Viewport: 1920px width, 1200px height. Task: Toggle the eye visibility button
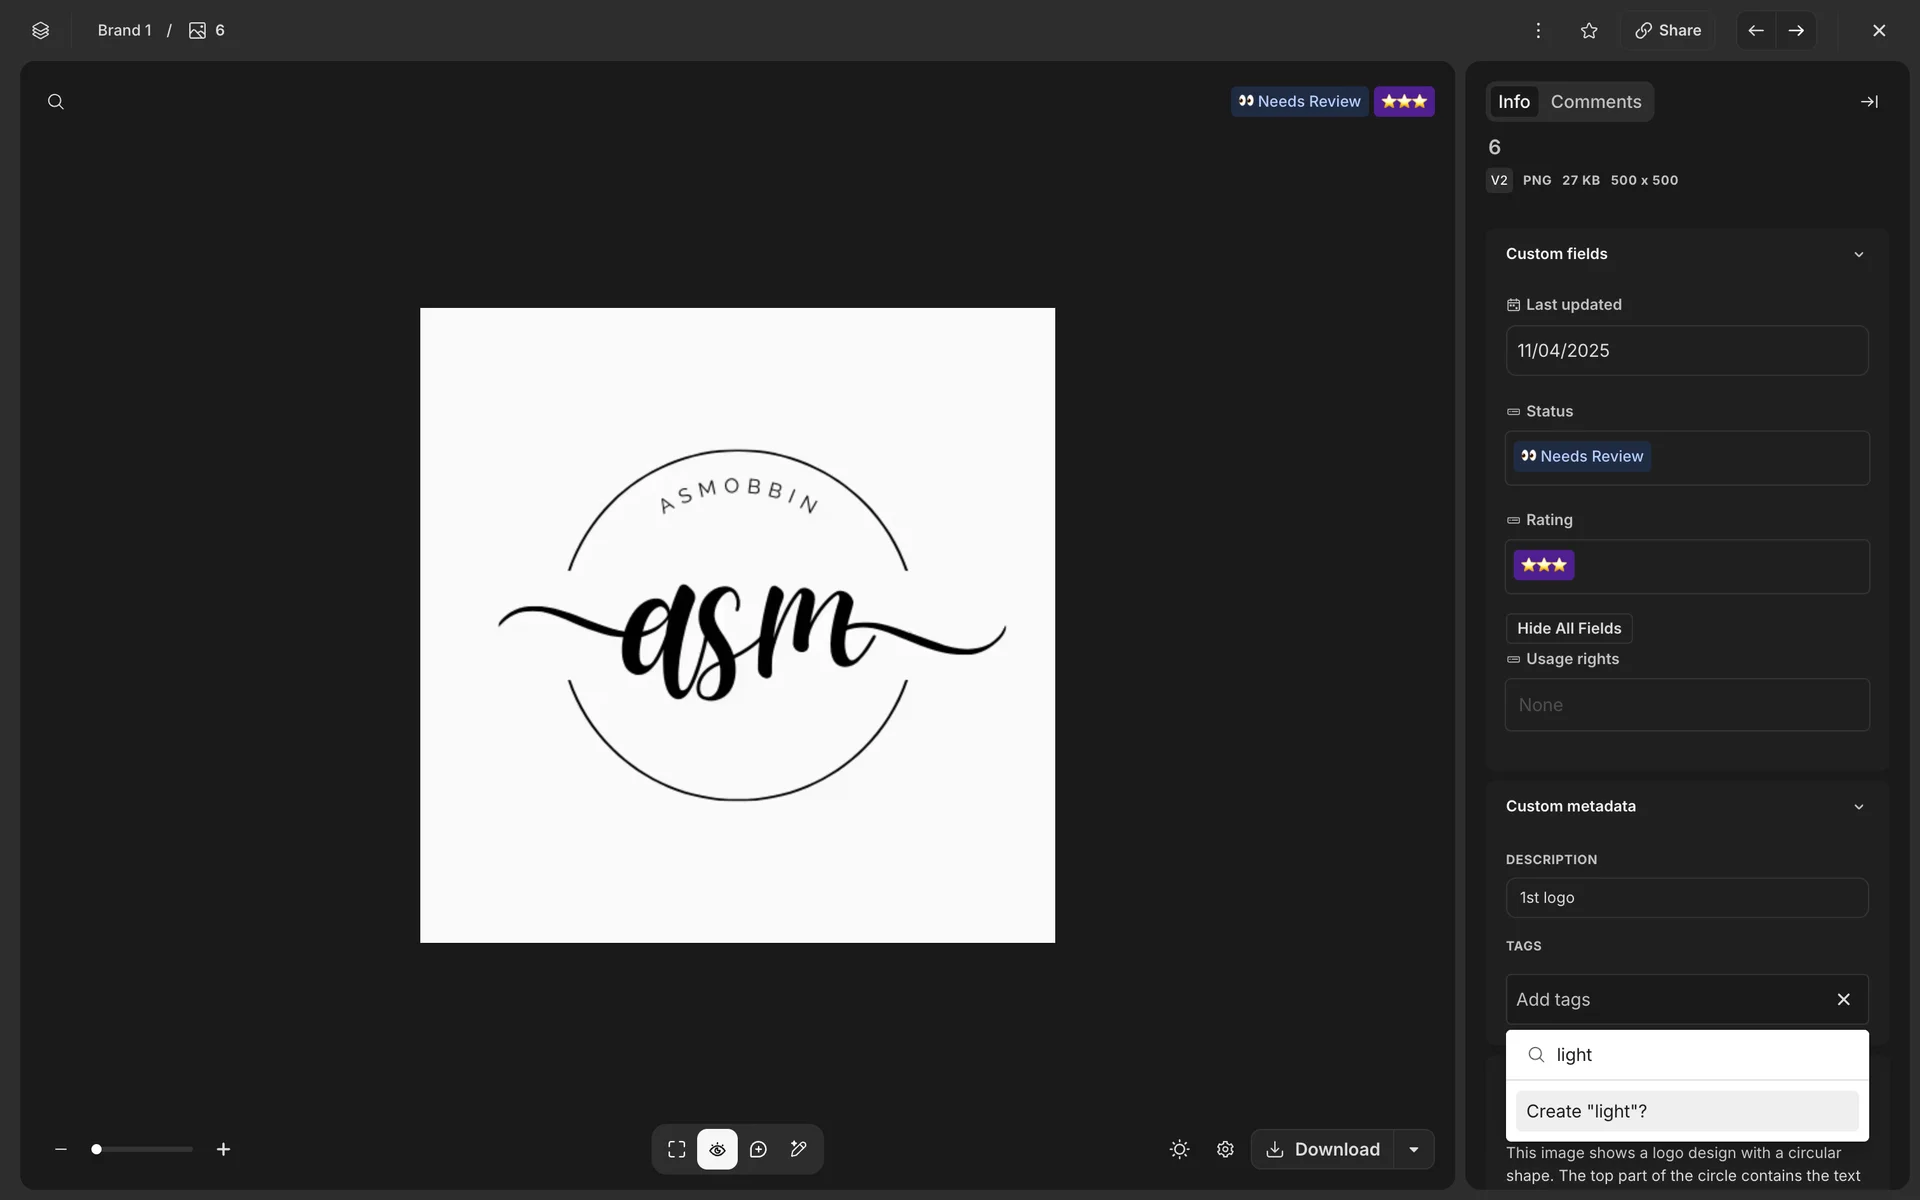tap(717, 1149)
